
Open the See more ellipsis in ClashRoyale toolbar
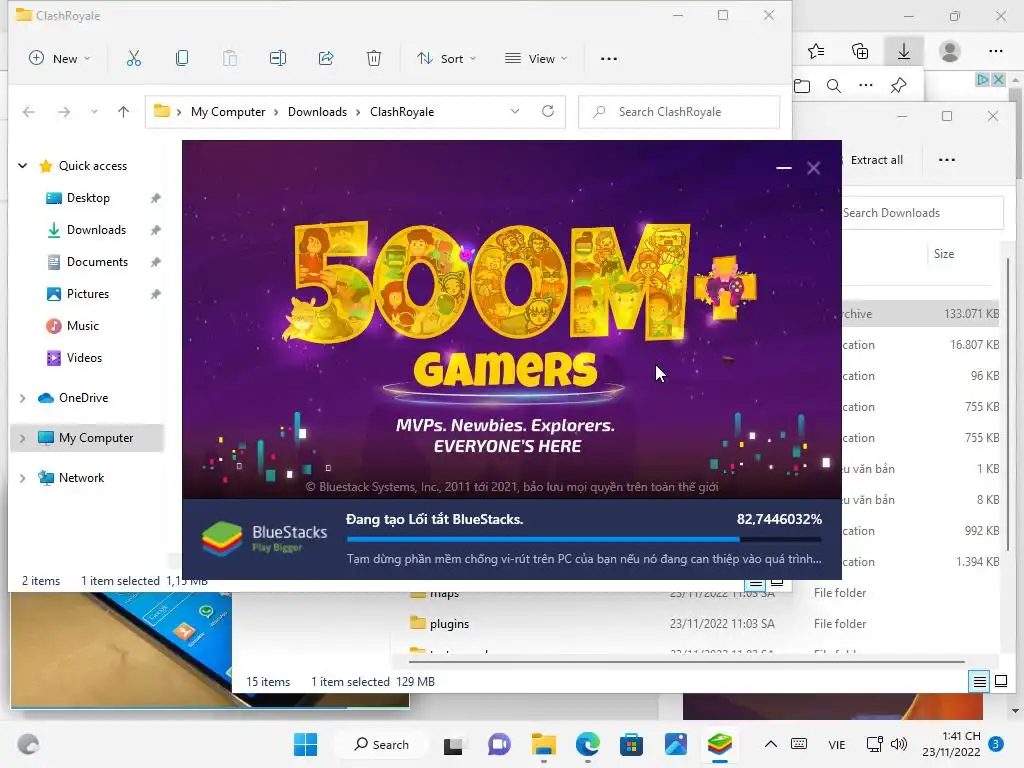[609, 59]
